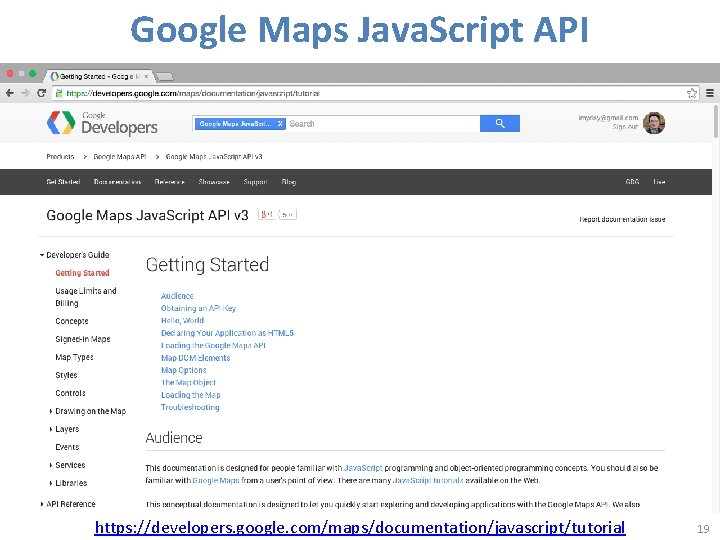This screenshot has height=540, width=720.
Task: Open Get Started nav item
Action: tap(63, 182)
